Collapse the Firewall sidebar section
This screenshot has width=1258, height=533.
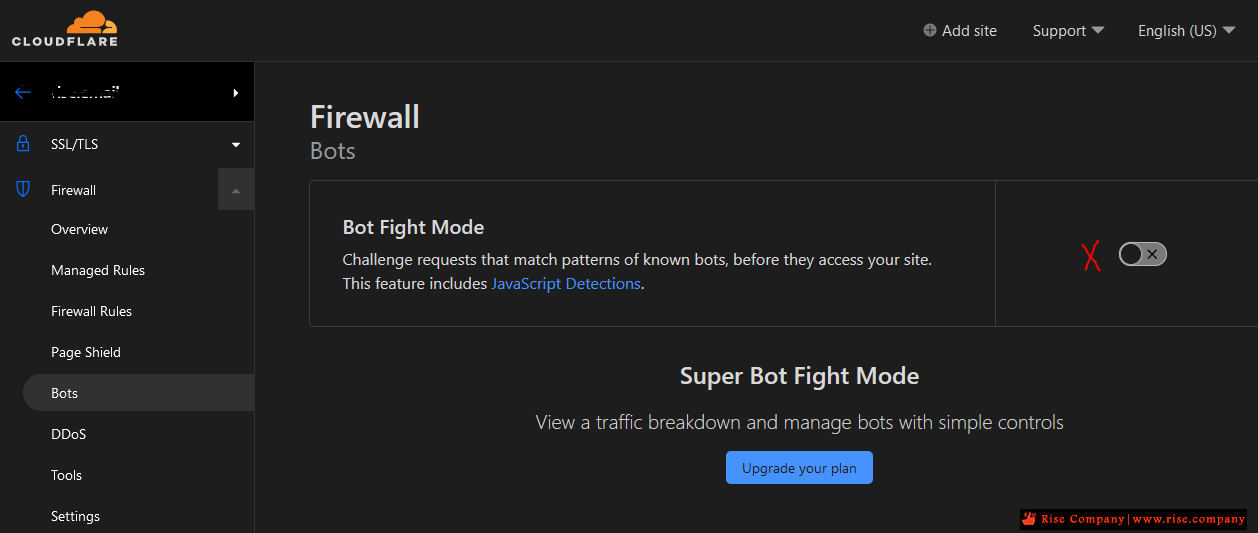[236, 190]
